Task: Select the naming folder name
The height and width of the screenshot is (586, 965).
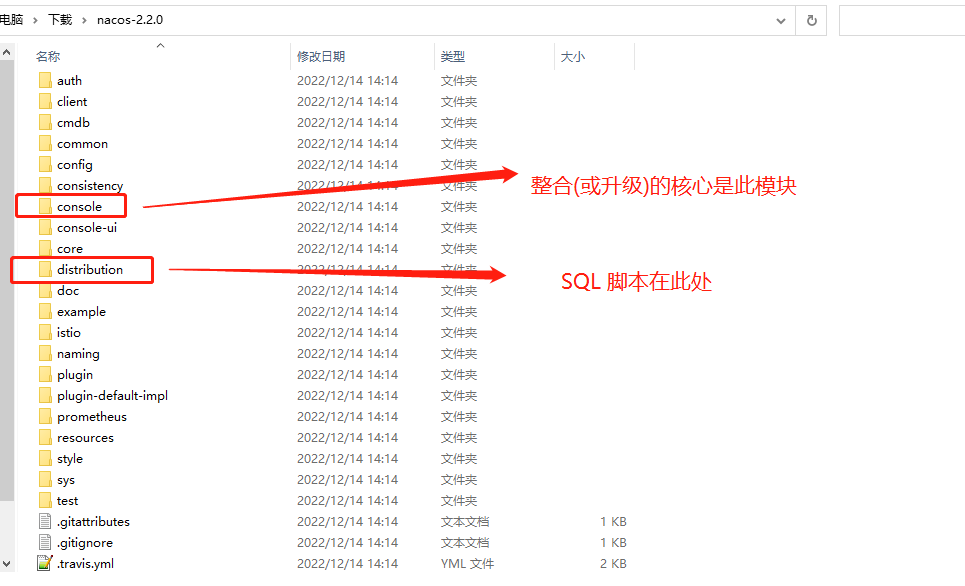Action: pyautogui.click(x=78, y=354)
